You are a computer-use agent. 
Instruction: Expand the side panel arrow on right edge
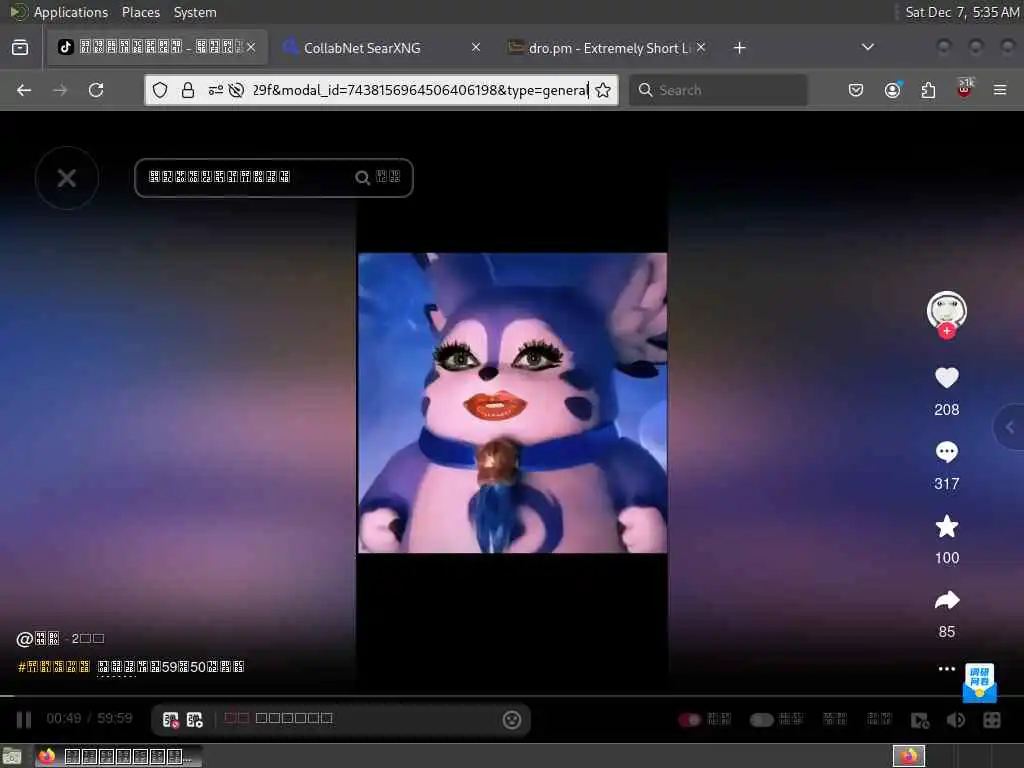1010,427
